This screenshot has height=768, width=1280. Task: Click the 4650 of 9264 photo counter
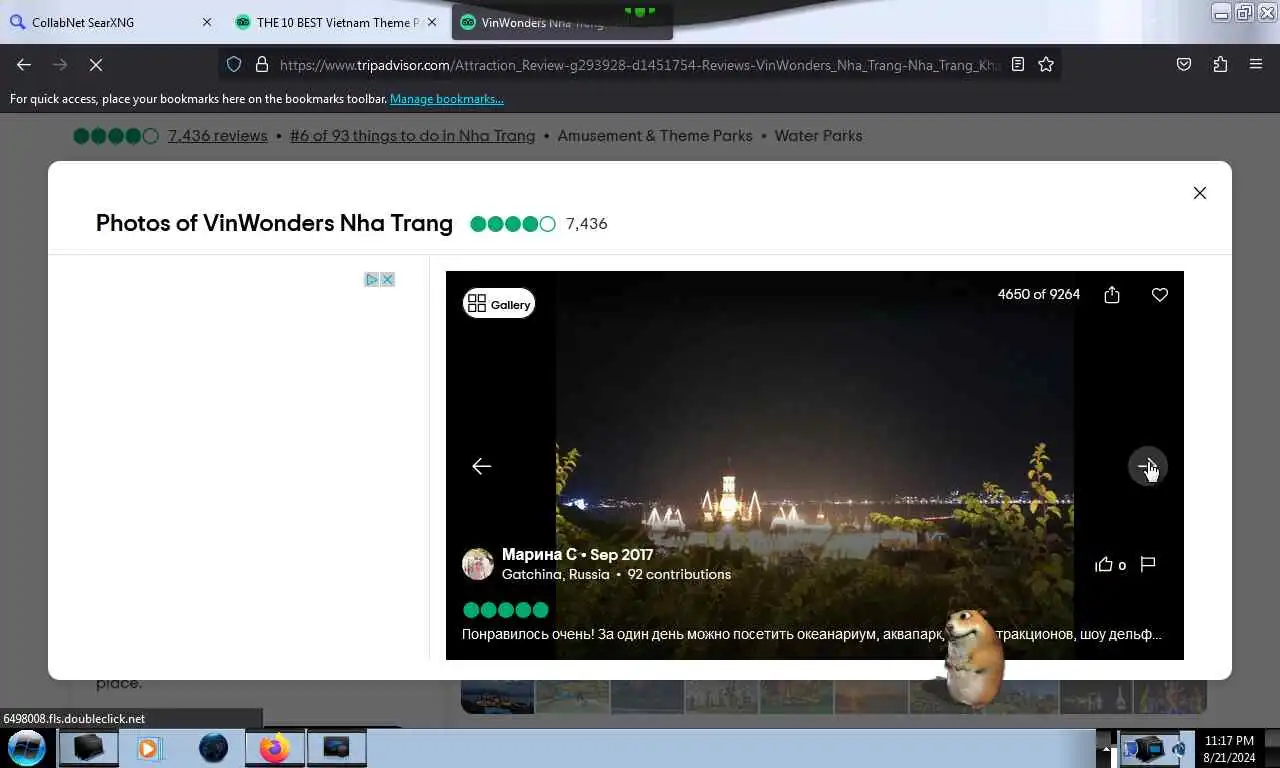coord(1039,294)
